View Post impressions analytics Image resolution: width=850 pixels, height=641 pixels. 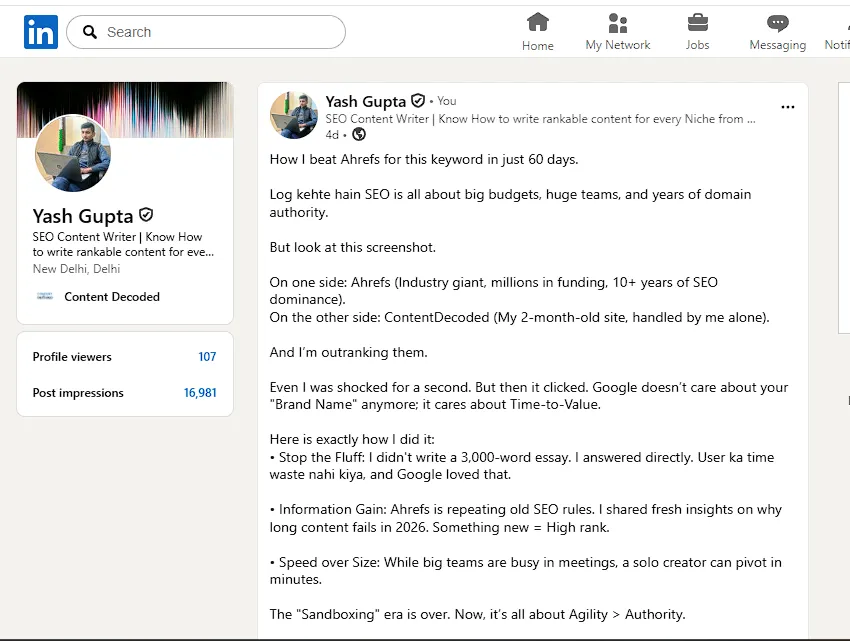(200, 393)
